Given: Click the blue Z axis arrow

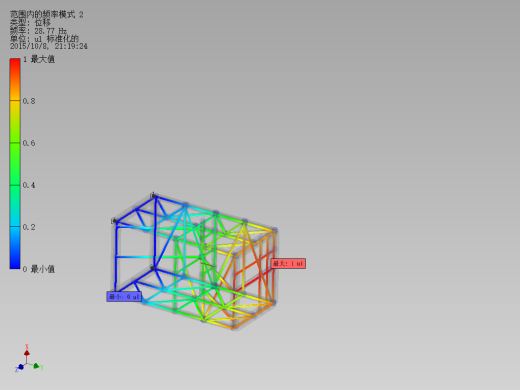Looking at the screenshot, I should [x=20, y=367].
